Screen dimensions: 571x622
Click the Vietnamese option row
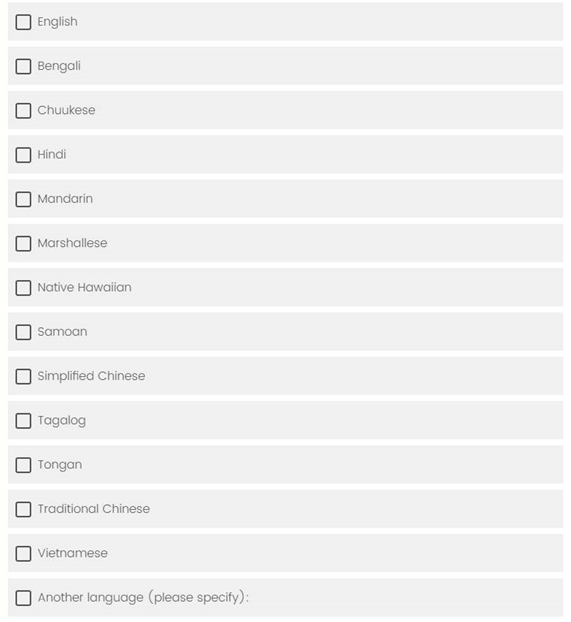coord(285,553)
